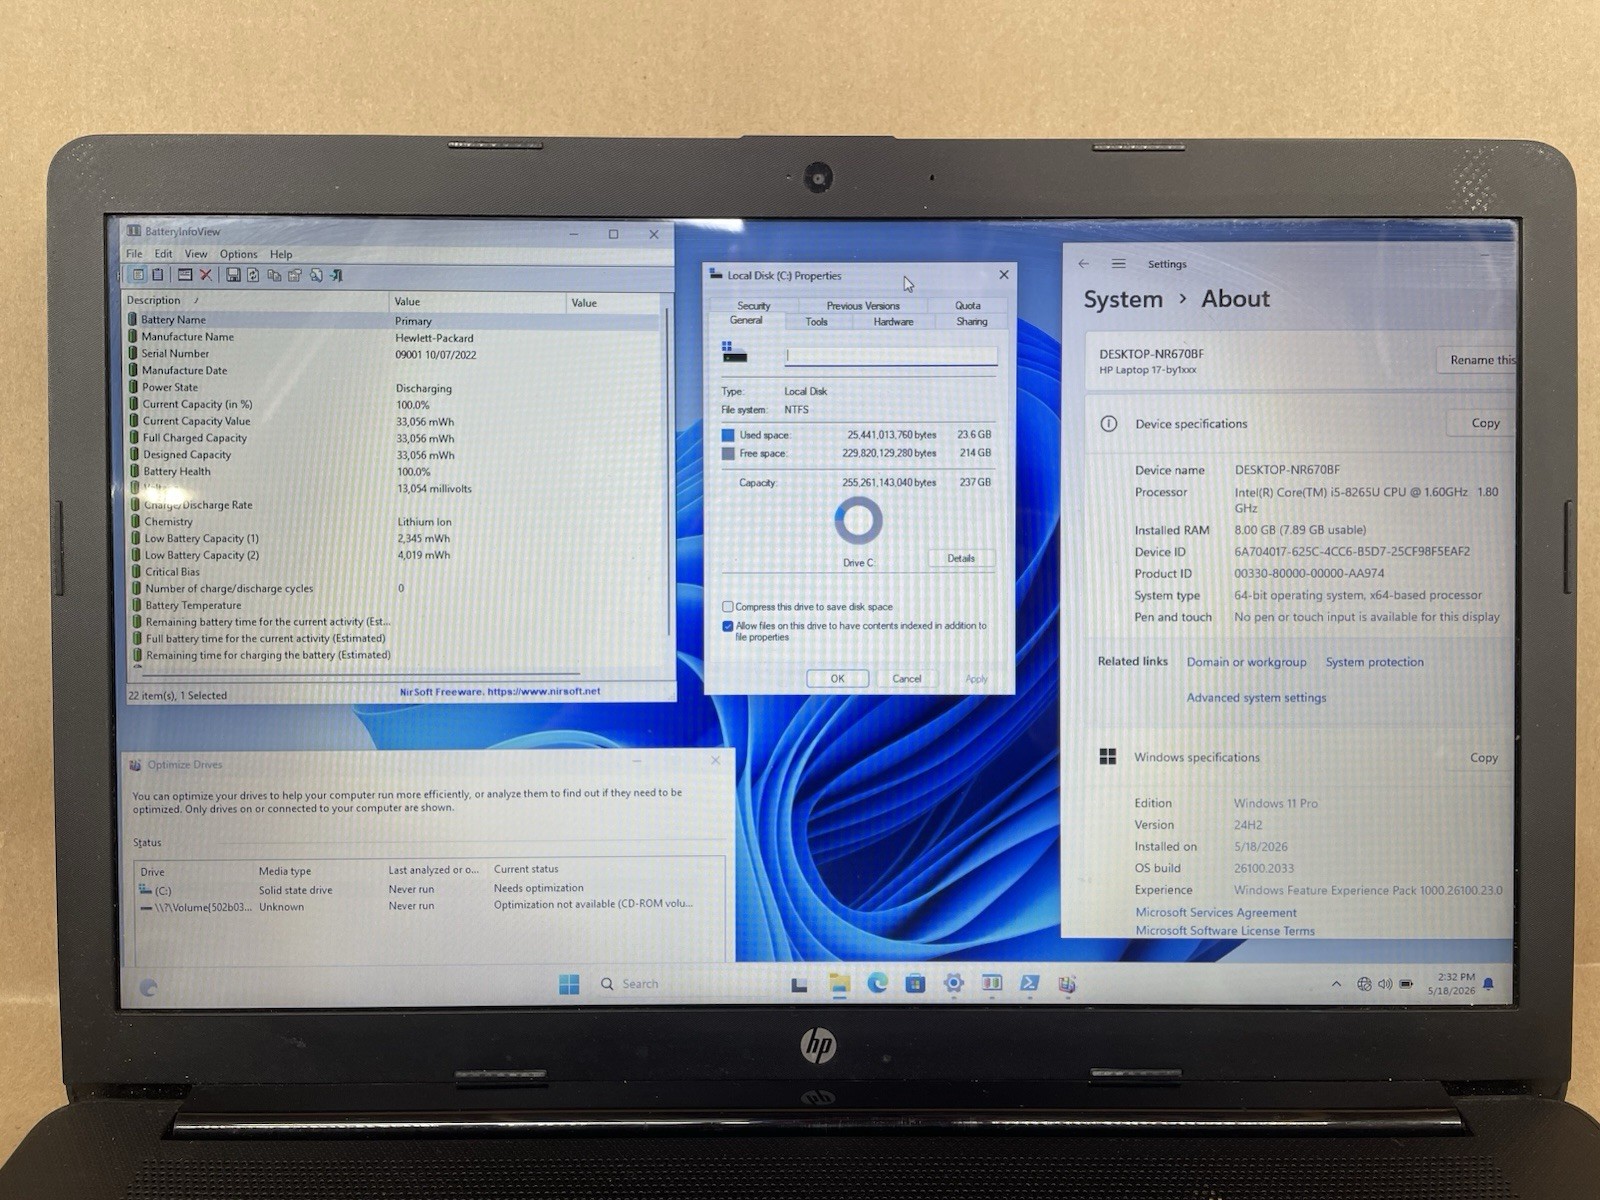Open the Edit menu in BatteryInfoView
This screenshot has width=1600, height=1200.
coord(163,254)
